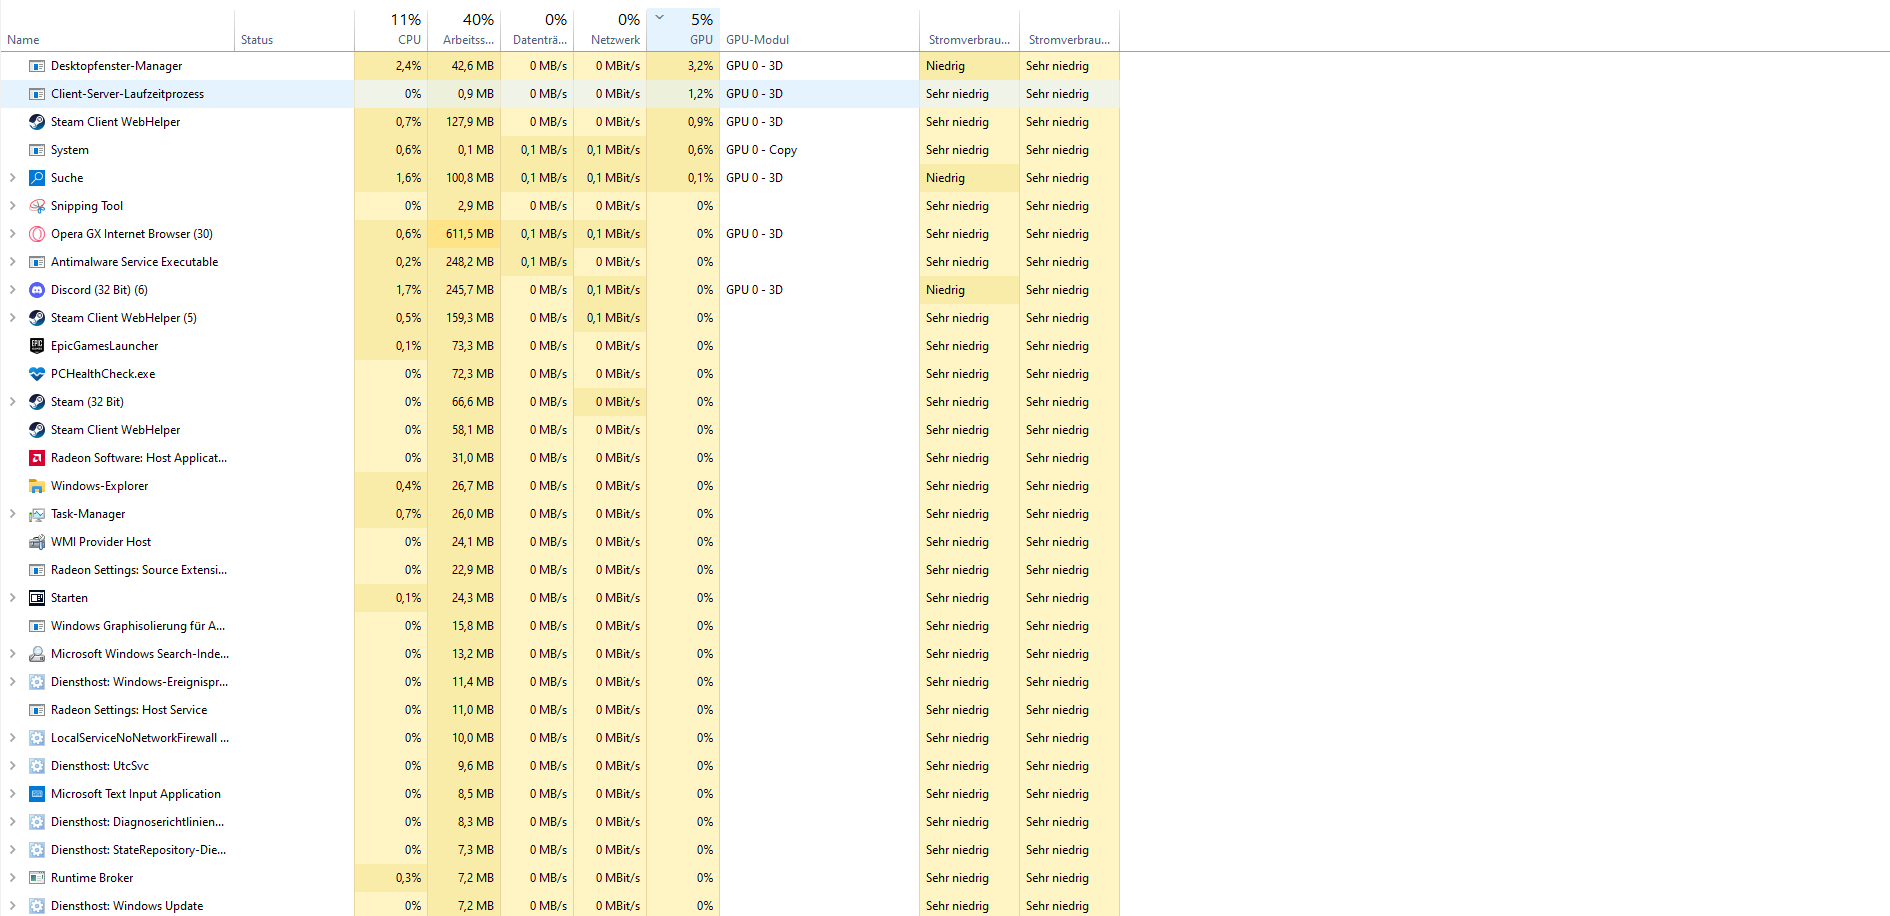The height and width of the screenshot is (916, 1890).
Task: Expand Diensthost: StateRepository group
Action: click(12, 850)
